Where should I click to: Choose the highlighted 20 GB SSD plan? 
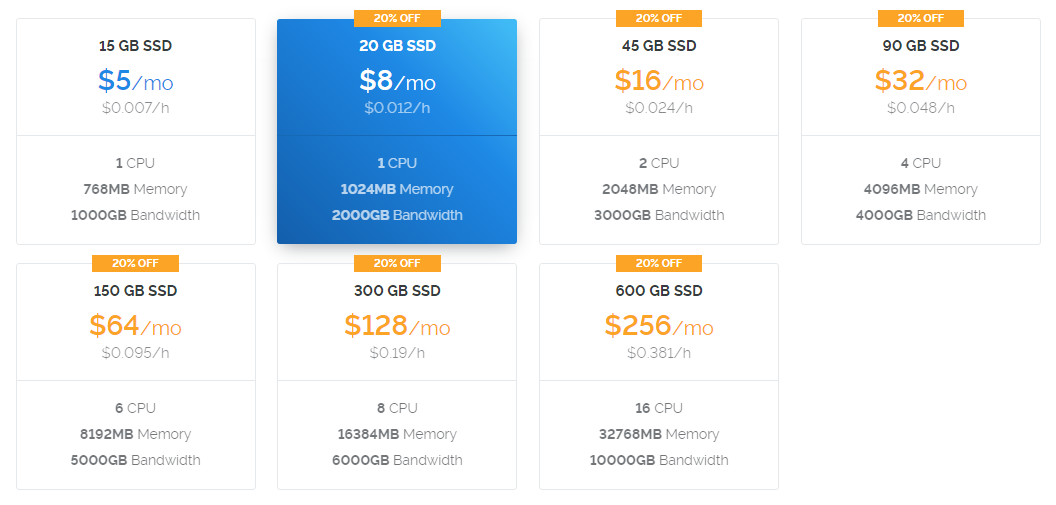[x=397, y=131]
